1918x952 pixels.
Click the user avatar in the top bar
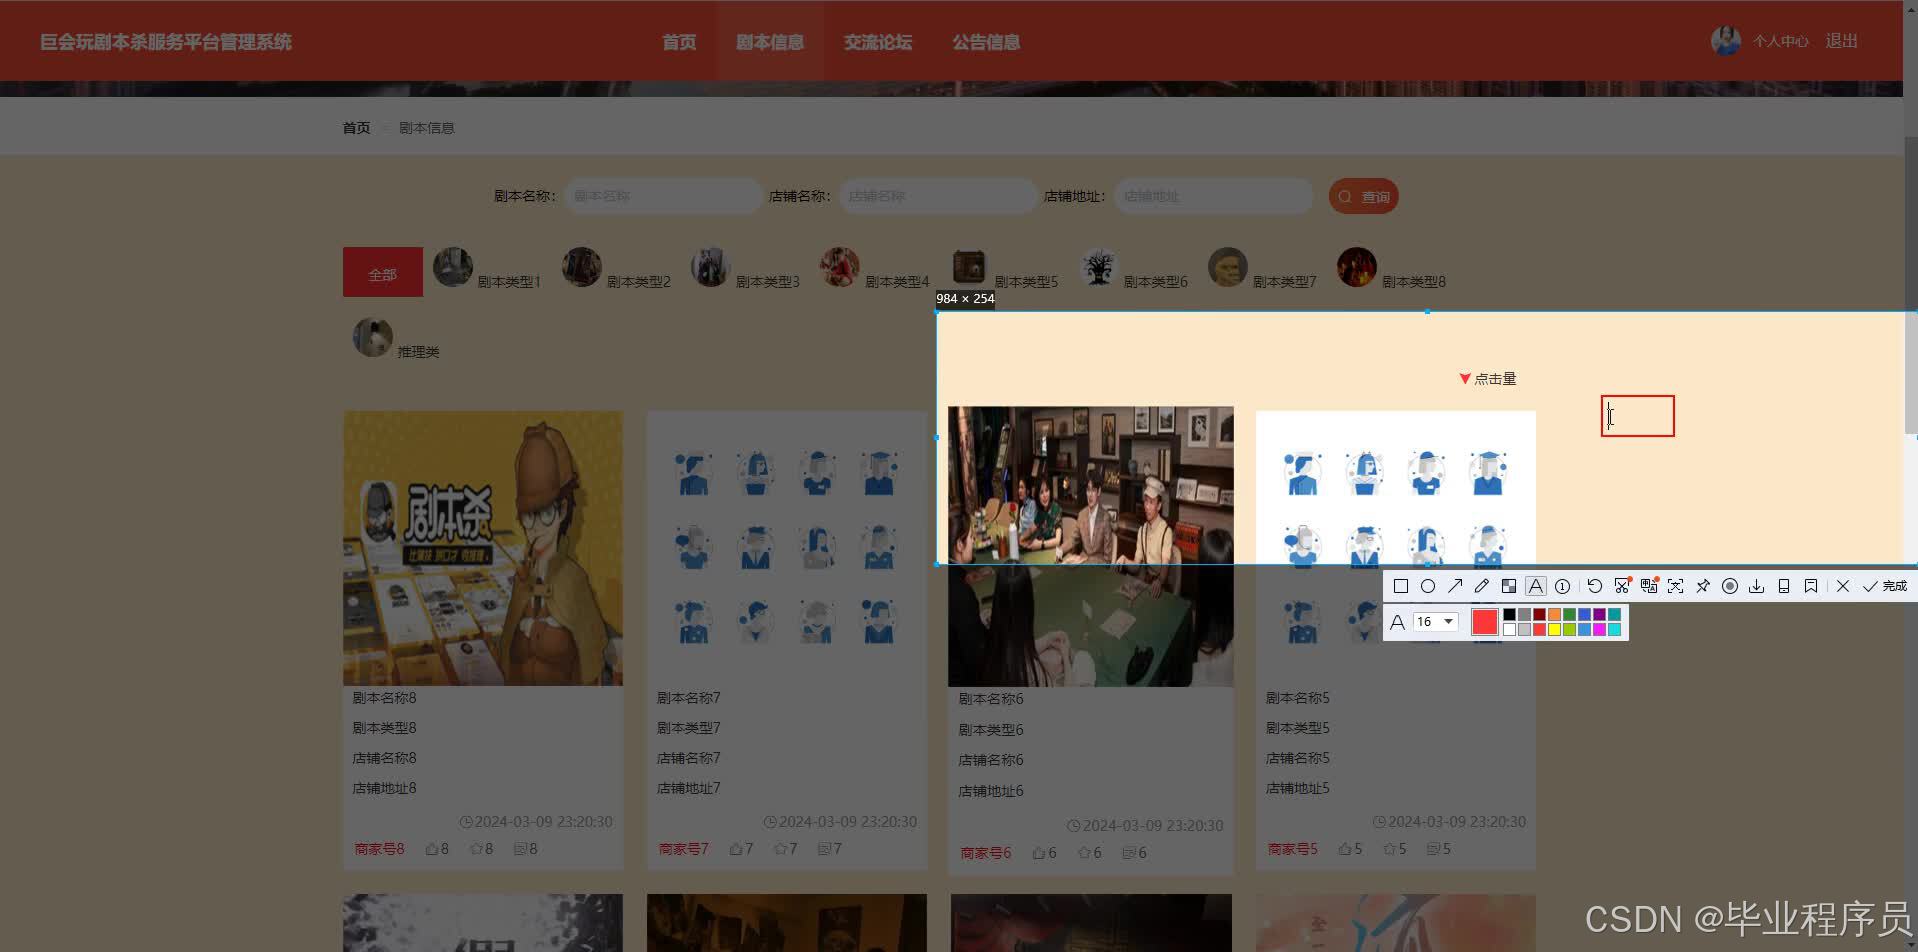(1725, 40)
